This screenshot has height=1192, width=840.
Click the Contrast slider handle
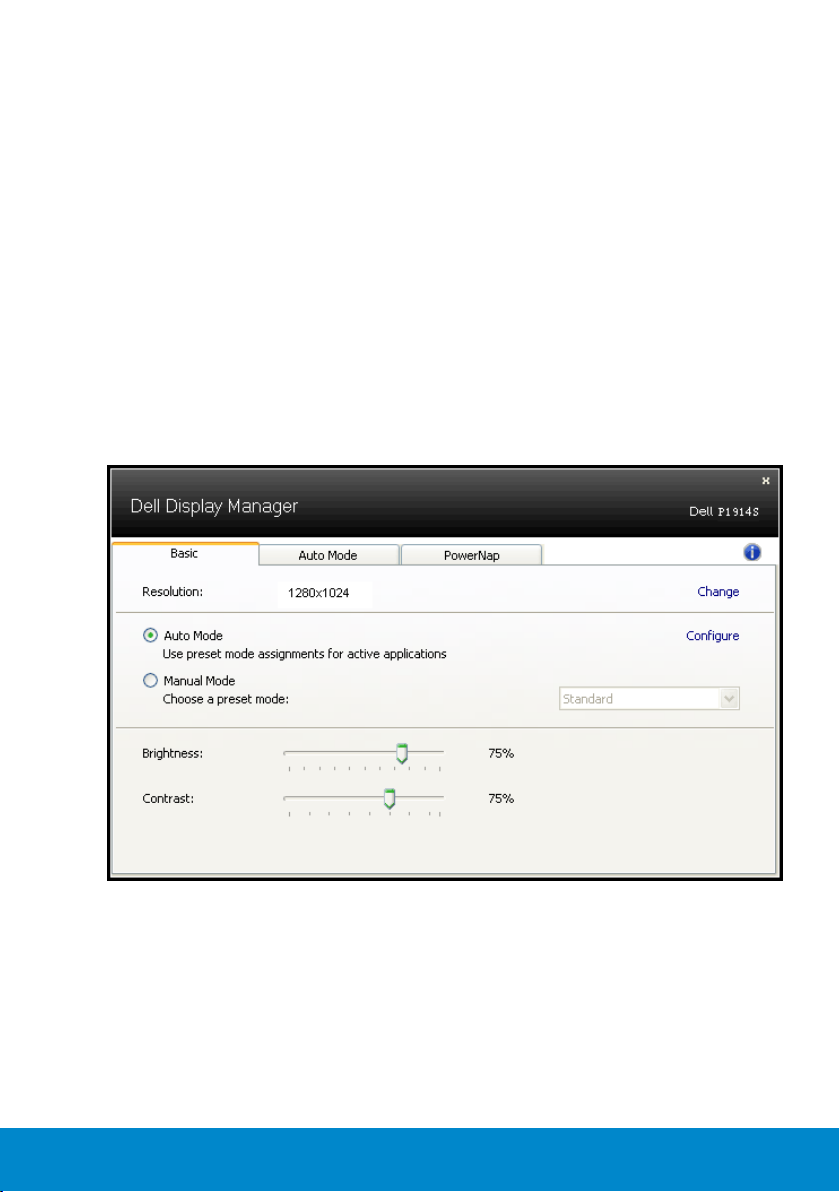390,798
